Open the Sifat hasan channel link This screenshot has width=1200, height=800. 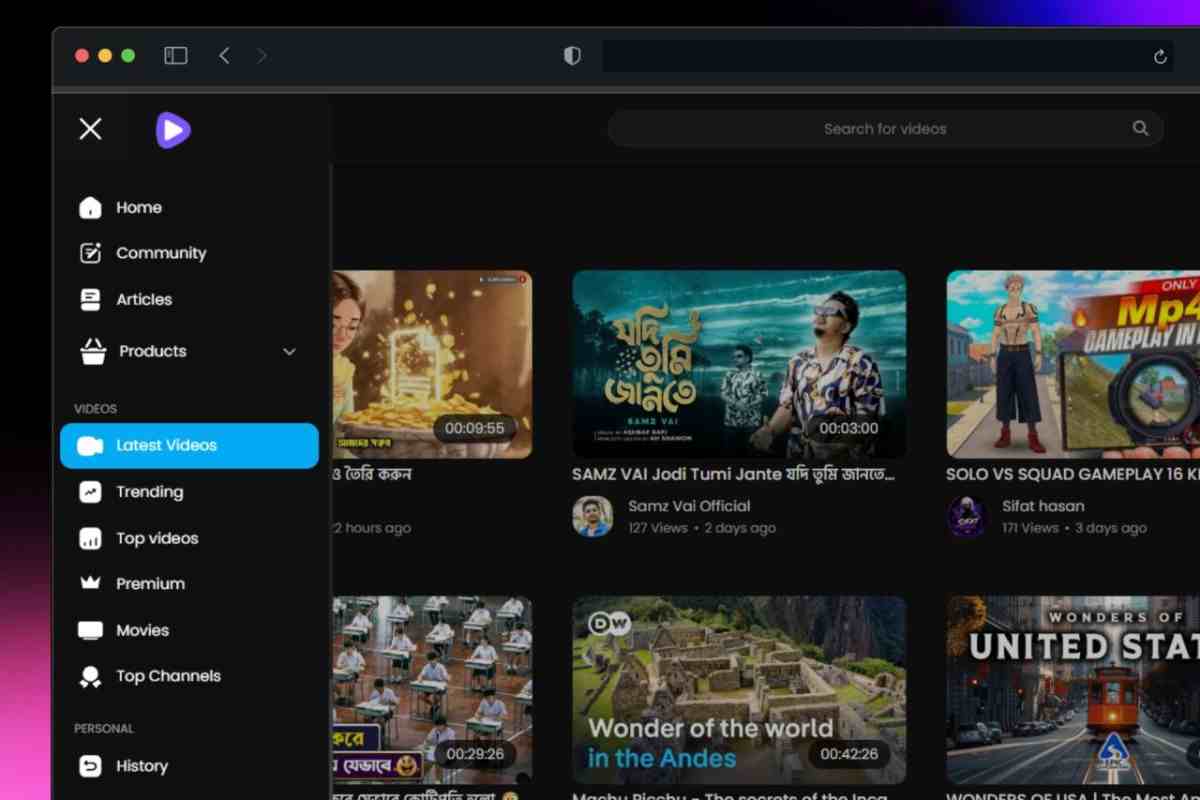pyautogui.click(x=1043, y=506)
